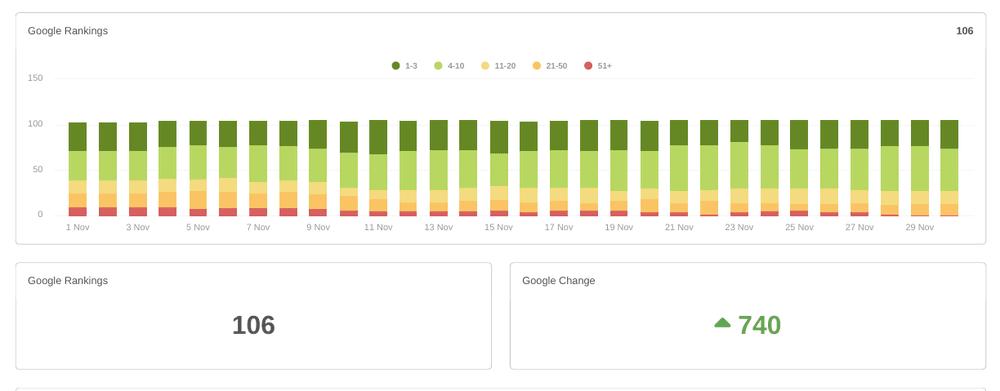Select the 11 Nov bar
The height and width of the screenshot is (391, 1000).
(x=378, y=168)
